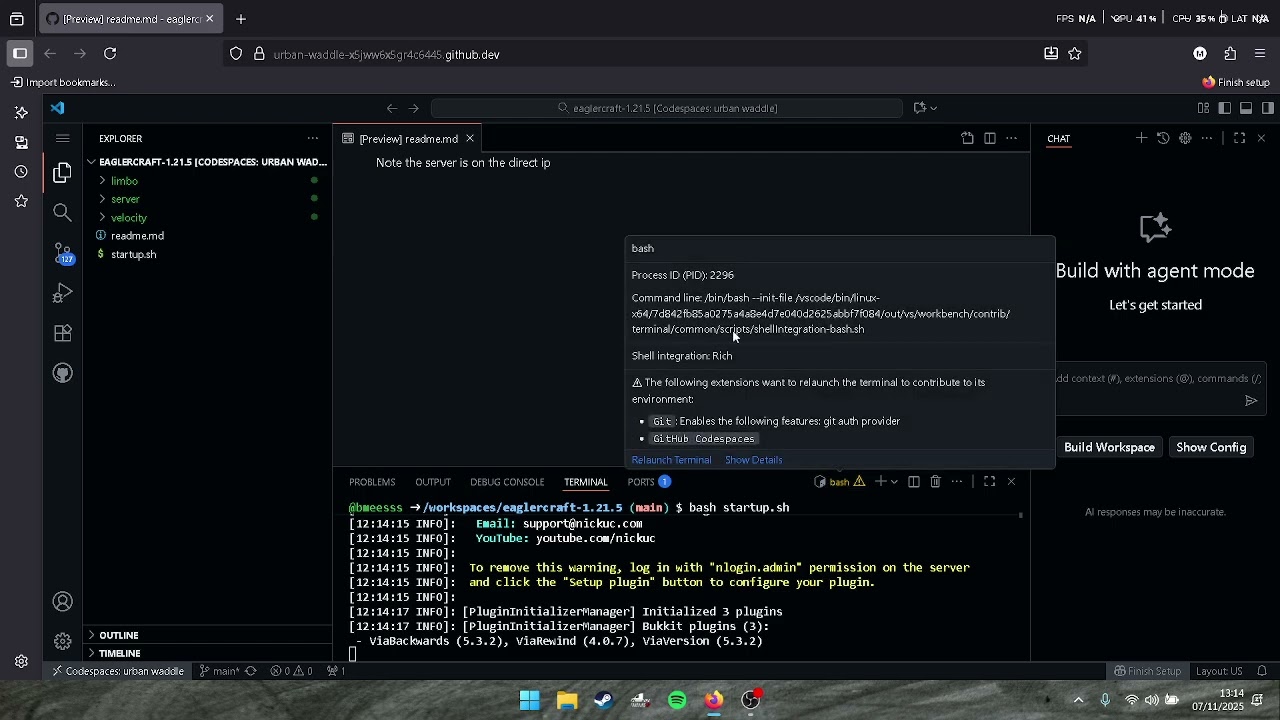Open terminal panel More Actions menu
This screenshot has height=720, width=1280.
tap(957, 482)
